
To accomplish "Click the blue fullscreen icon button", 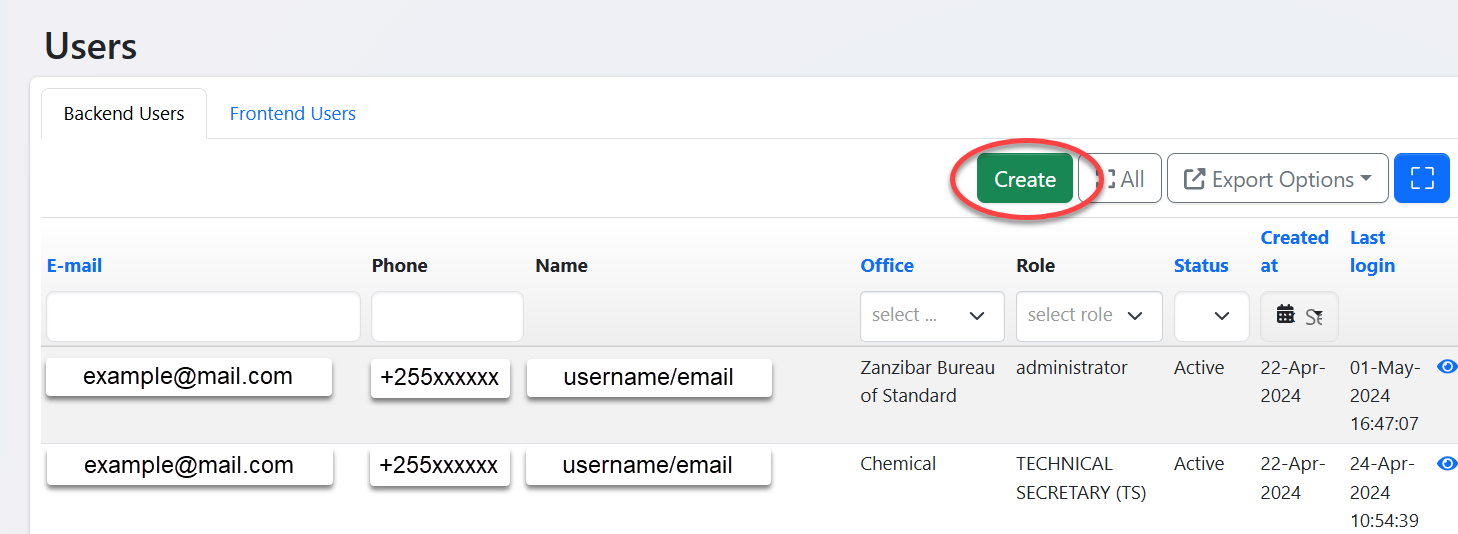I will (1421, 179).
